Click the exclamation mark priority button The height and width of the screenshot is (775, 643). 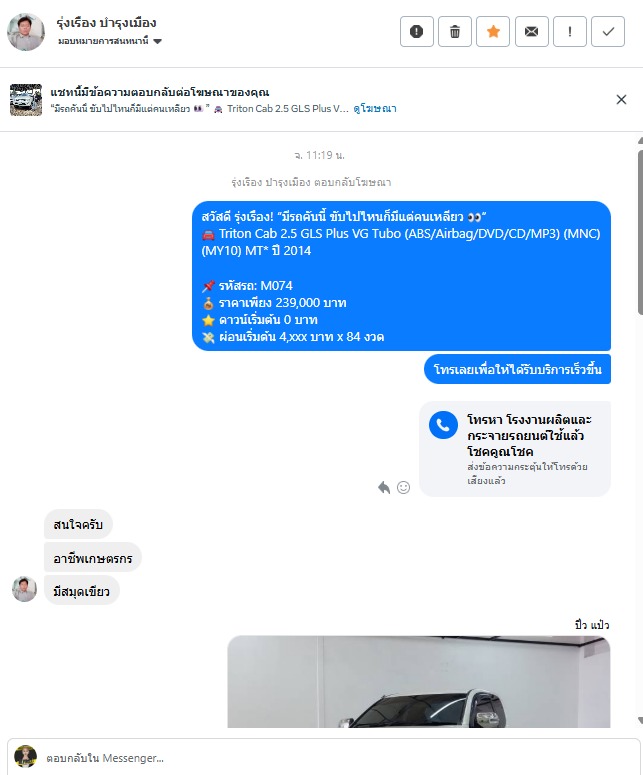click(570, 32)
